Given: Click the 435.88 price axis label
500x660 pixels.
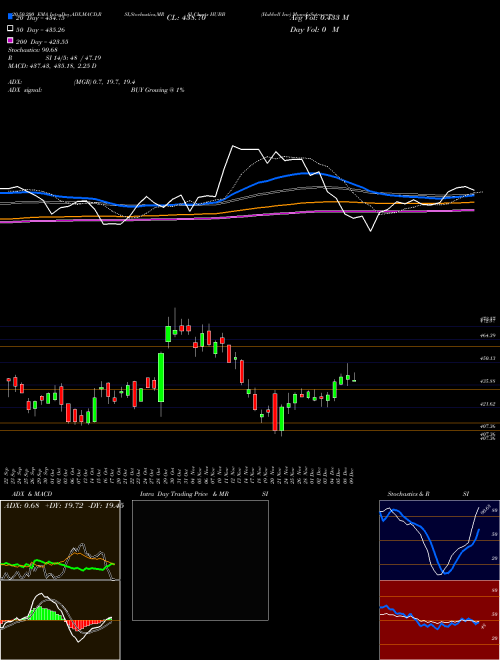Looking at the screenshot, I should tap(488, 381).
